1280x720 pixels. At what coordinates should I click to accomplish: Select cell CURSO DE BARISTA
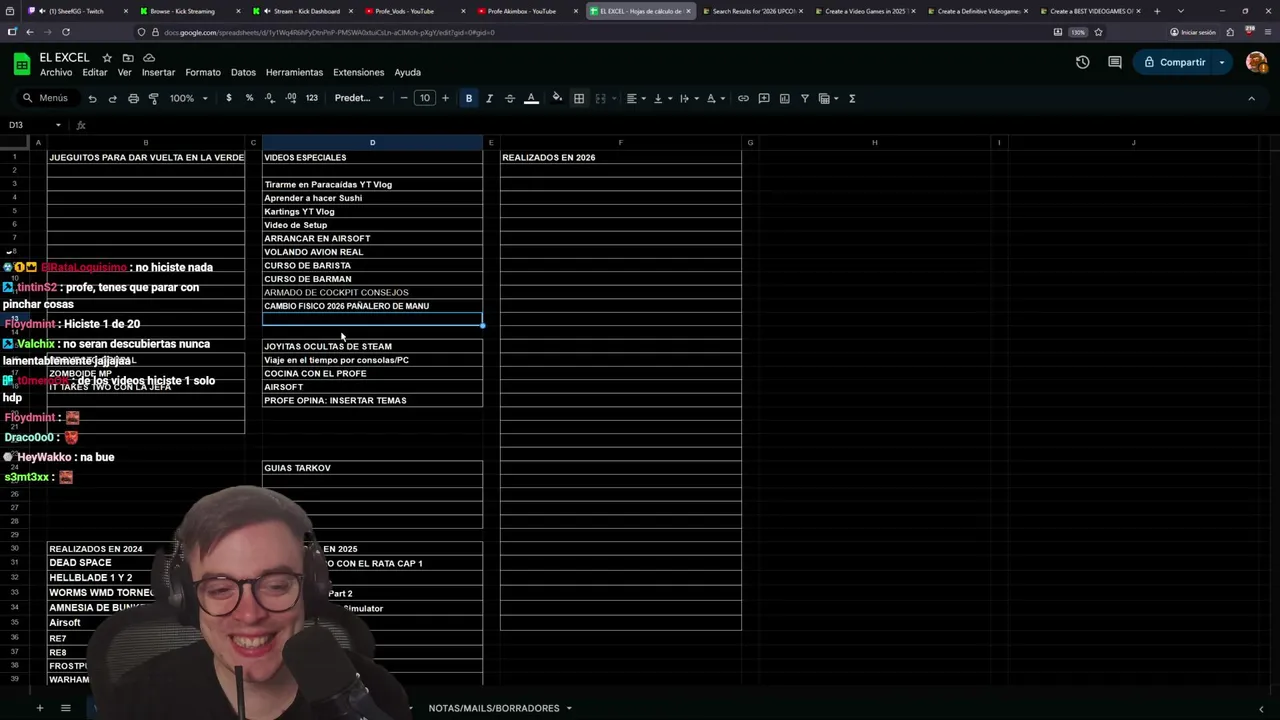point(372,265)
